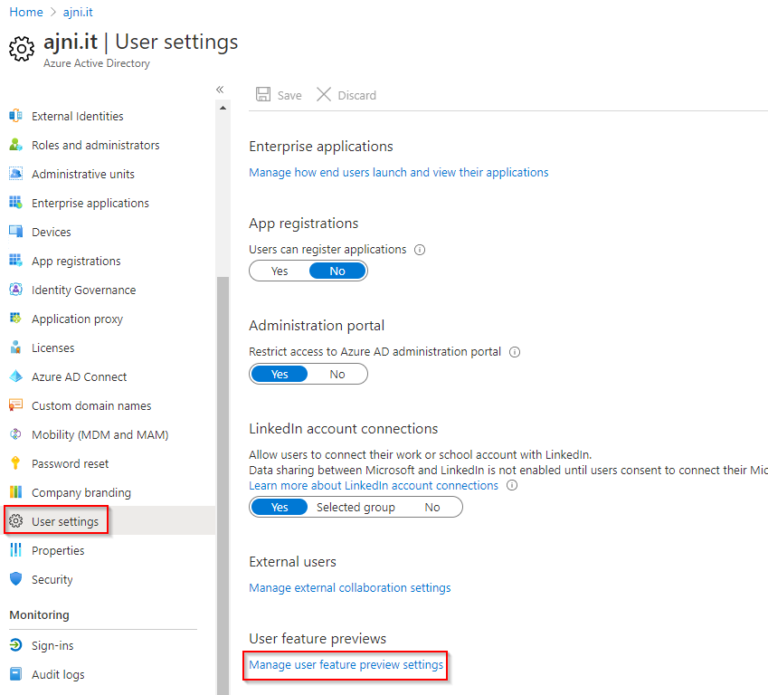Screen dimensions: 768x695
Task: Click the Discard button label
Action: coord(357,95)
